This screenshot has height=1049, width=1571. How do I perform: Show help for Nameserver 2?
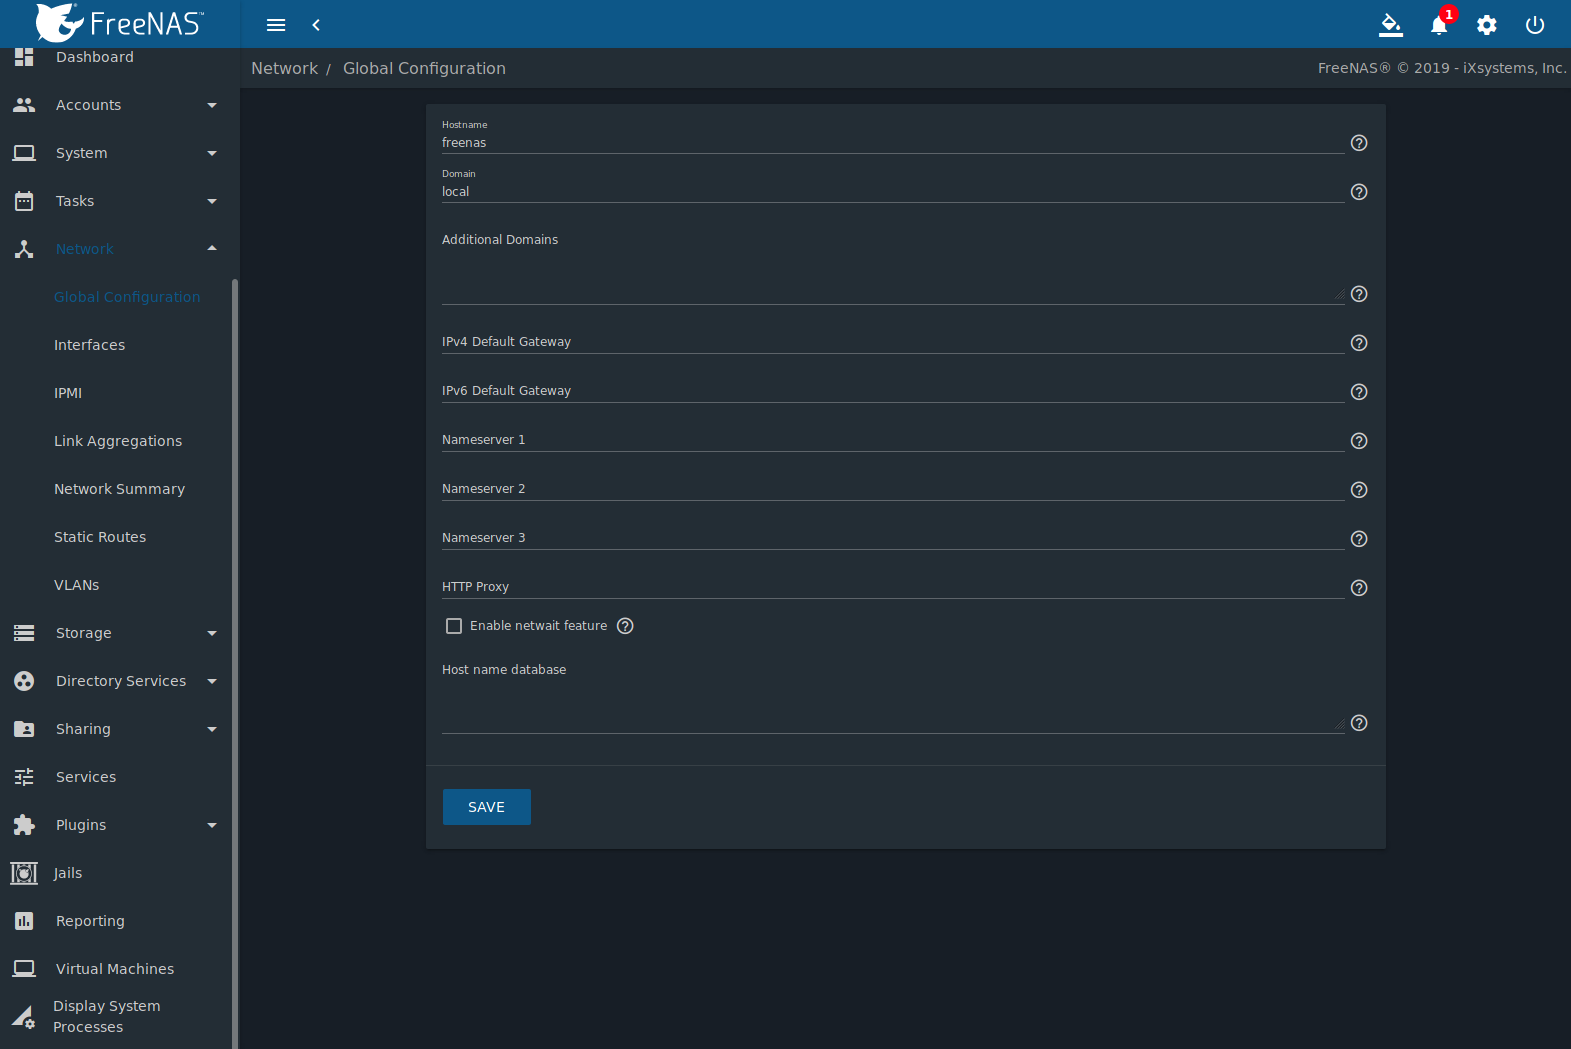(x=1359, y=490)
